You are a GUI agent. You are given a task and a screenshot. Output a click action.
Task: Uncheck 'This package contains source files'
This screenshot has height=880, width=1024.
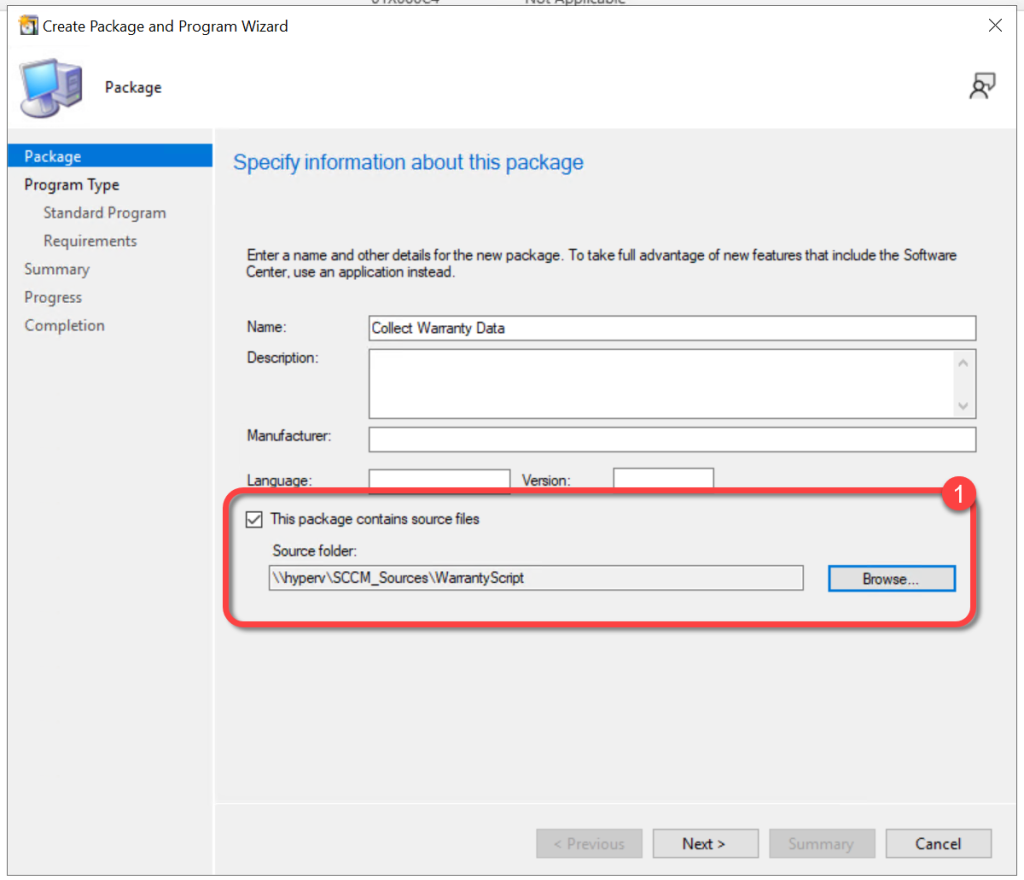coord(254,519)
